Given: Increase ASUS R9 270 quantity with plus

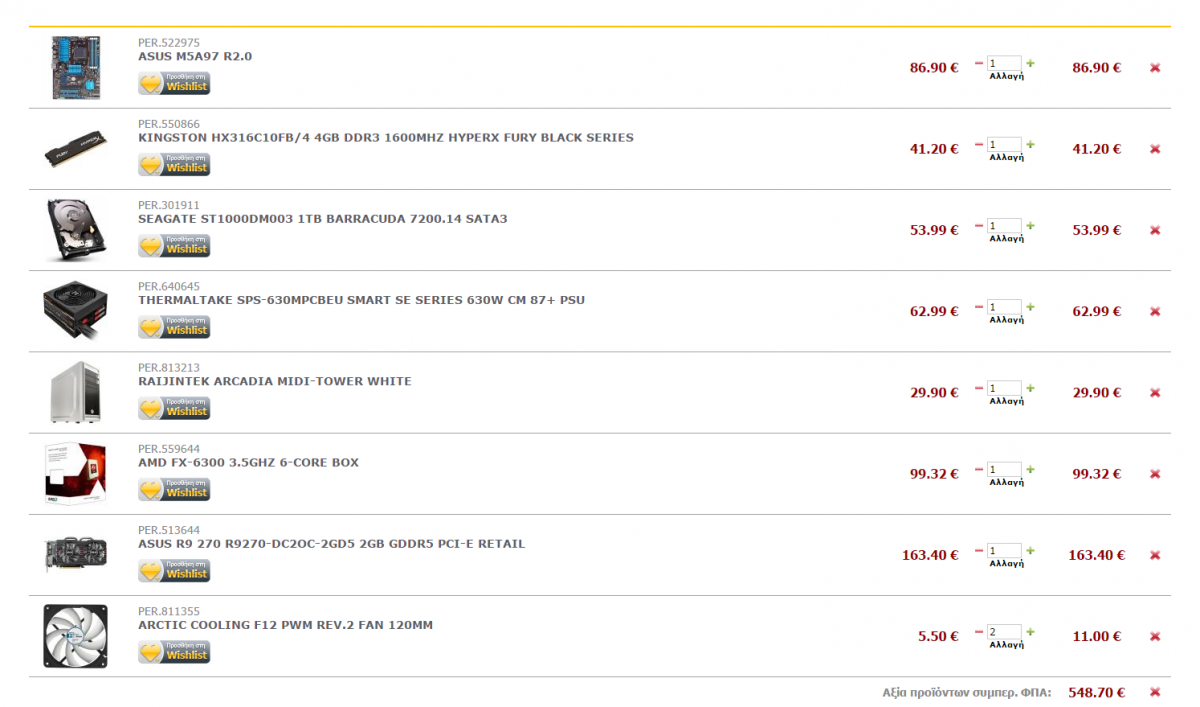Looking at the screenshot, I should [1030, 550].
